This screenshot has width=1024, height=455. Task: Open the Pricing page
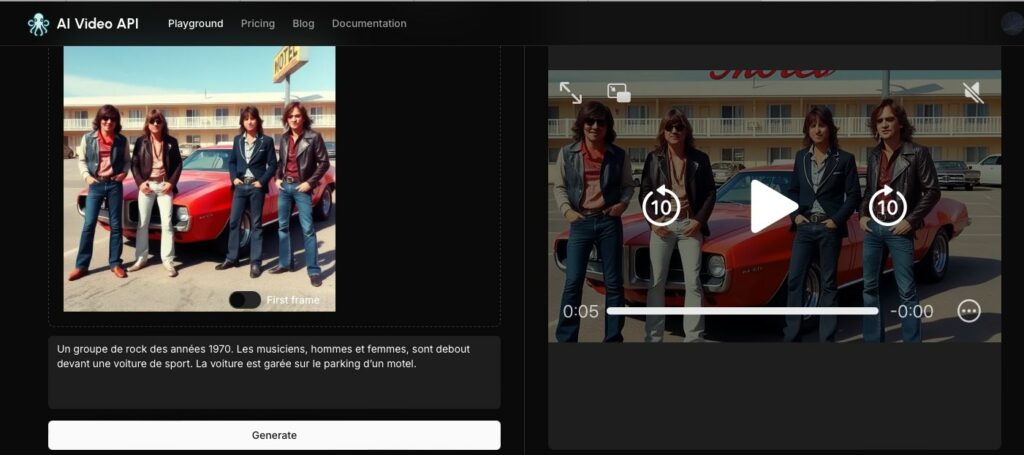[x=258, y=24]
